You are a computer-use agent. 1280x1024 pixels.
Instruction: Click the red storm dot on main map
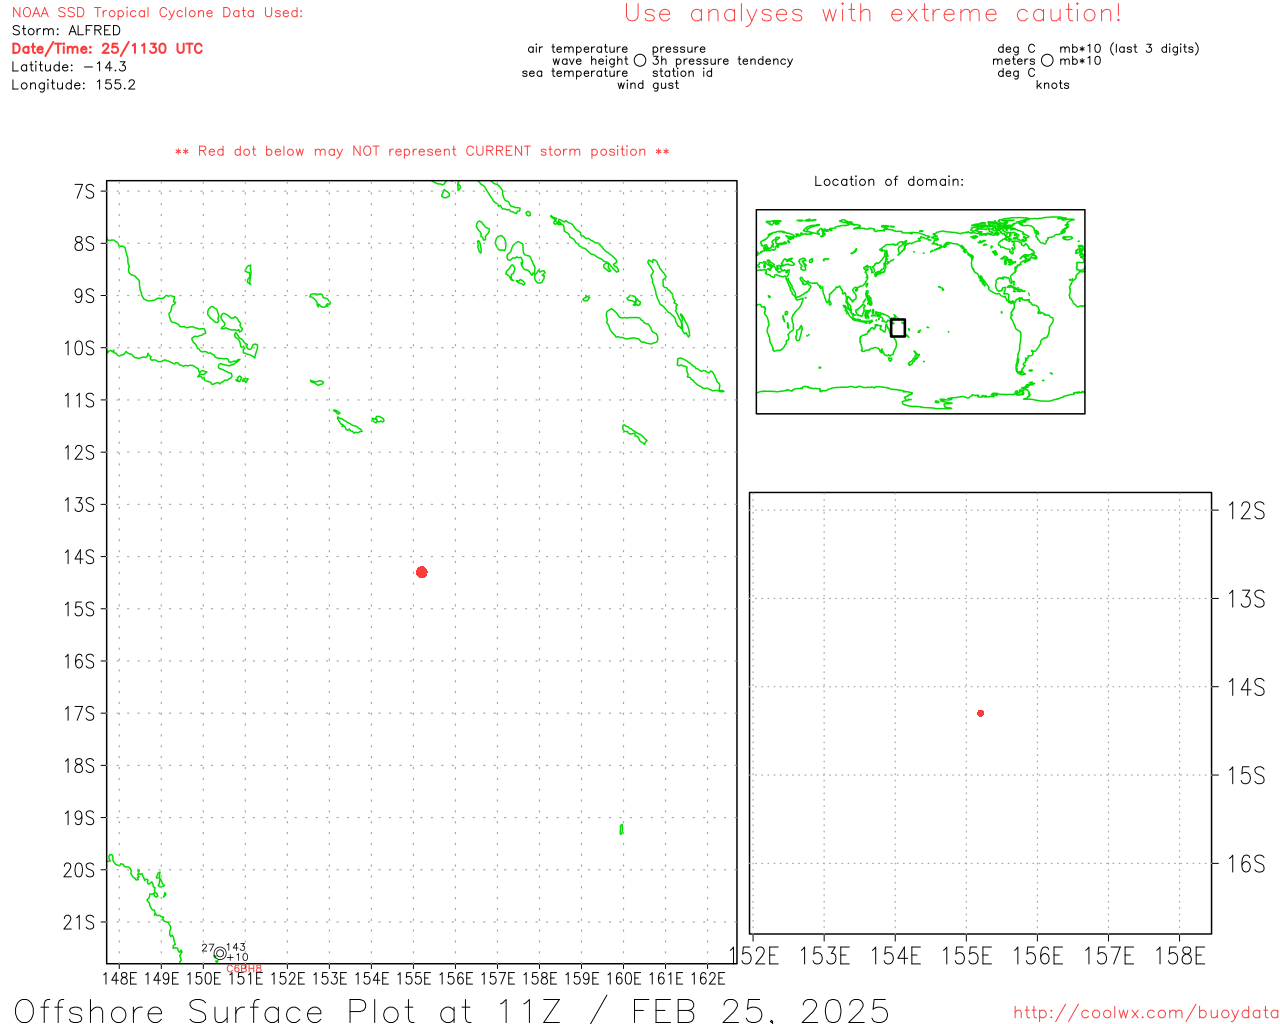tap(422, 572)
